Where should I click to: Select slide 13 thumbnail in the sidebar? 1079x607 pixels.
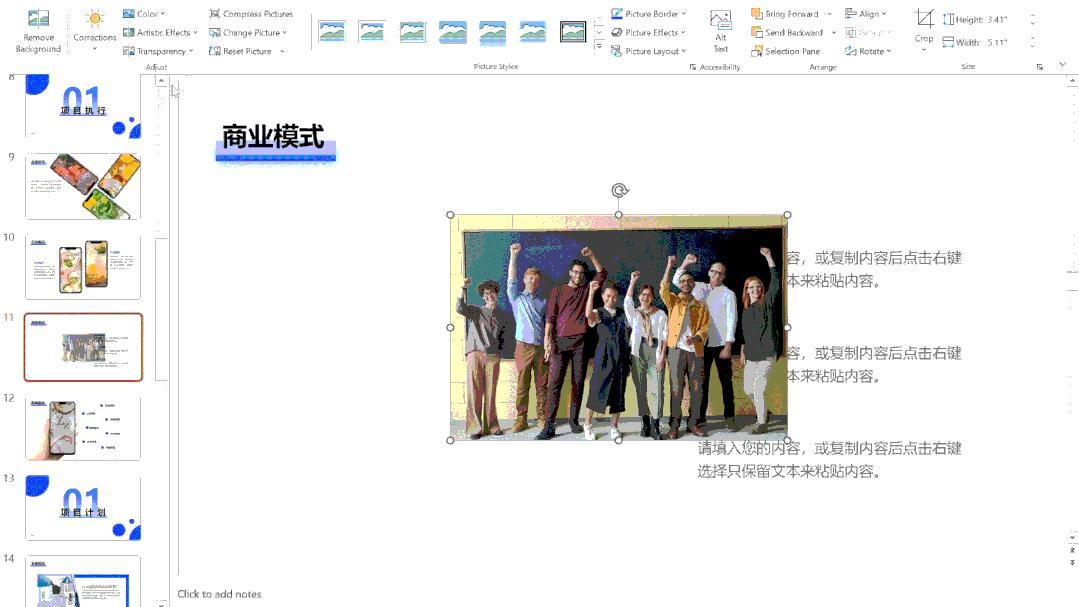[83, 507]
